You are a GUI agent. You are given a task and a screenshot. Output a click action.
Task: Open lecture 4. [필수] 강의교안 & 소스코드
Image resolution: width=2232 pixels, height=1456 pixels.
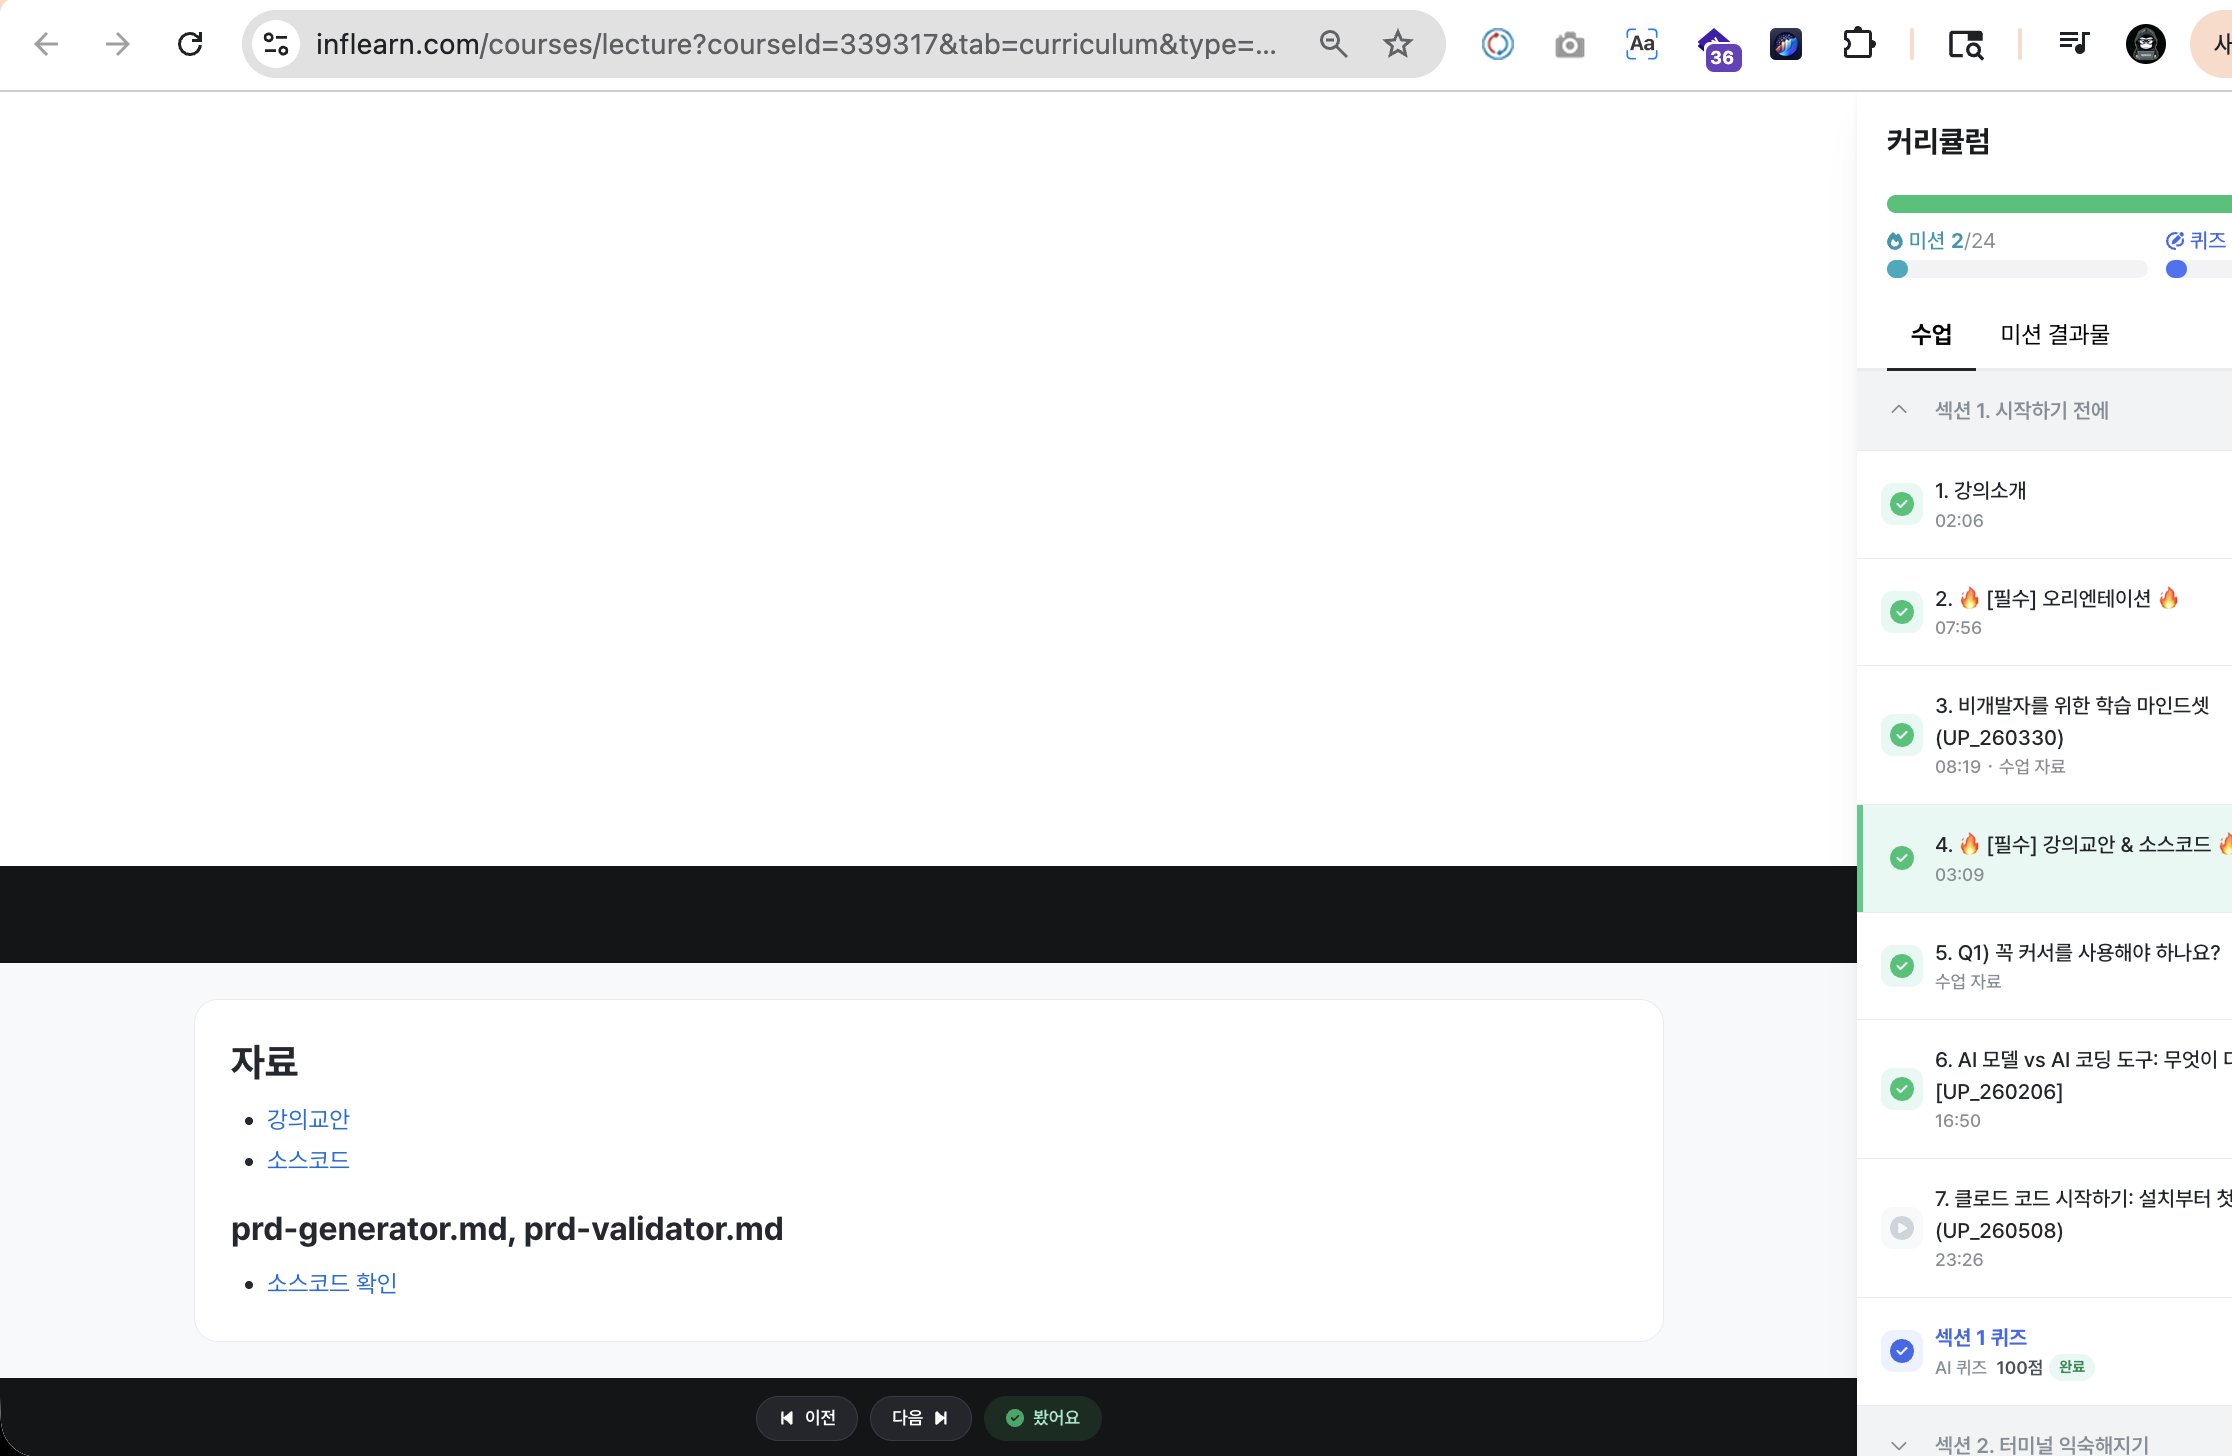[x=2044, y=858]
